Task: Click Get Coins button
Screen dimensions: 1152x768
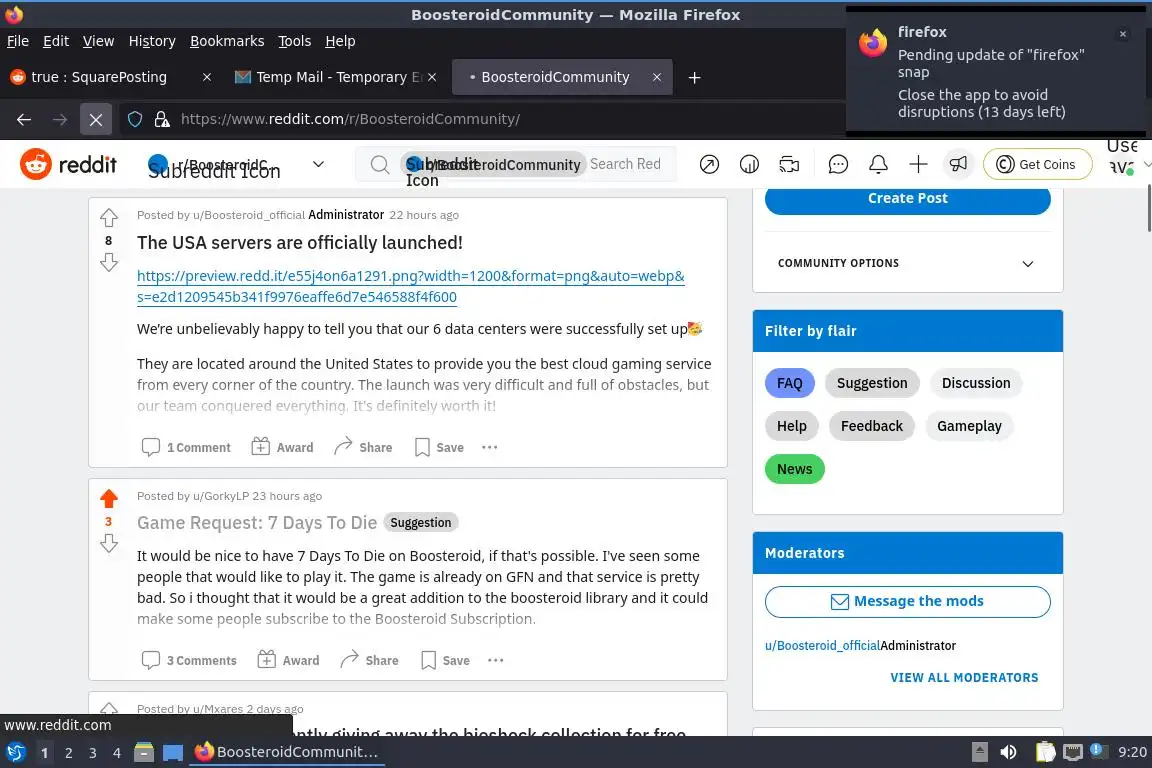Action: point(1037,165)
